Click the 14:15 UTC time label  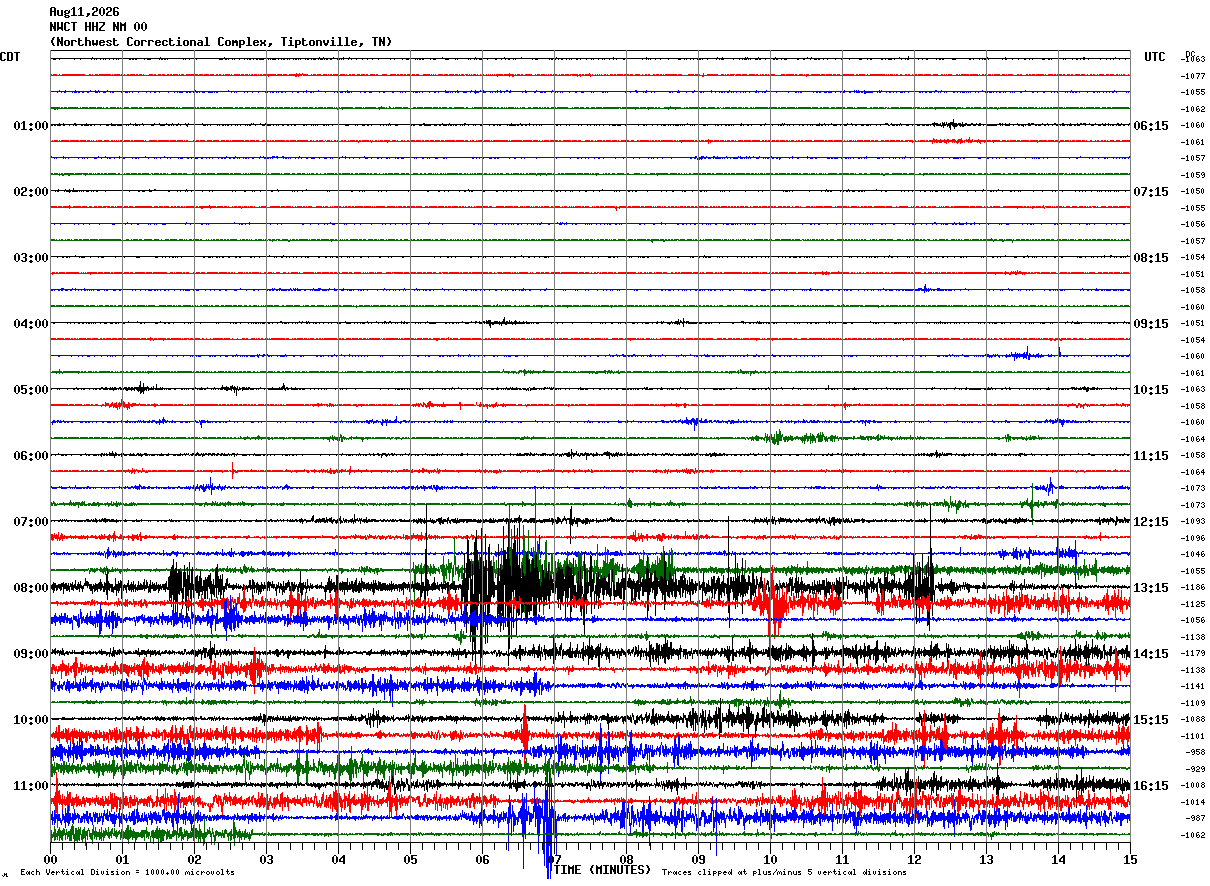(x=1151, y=654)
